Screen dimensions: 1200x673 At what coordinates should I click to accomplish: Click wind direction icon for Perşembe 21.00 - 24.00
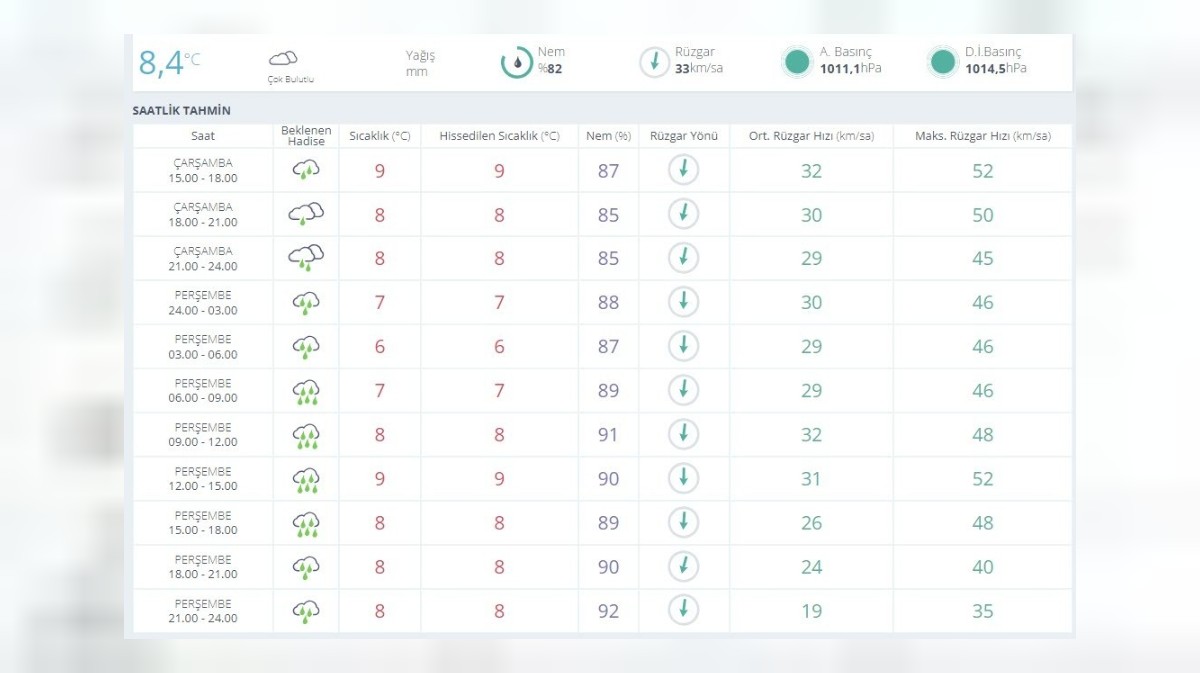(x=683, y=610)
